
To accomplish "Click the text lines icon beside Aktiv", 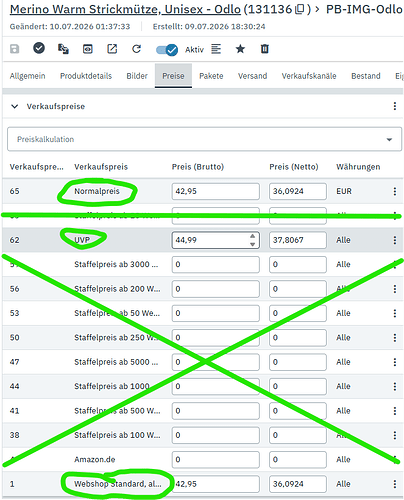I will pos(216,49).
